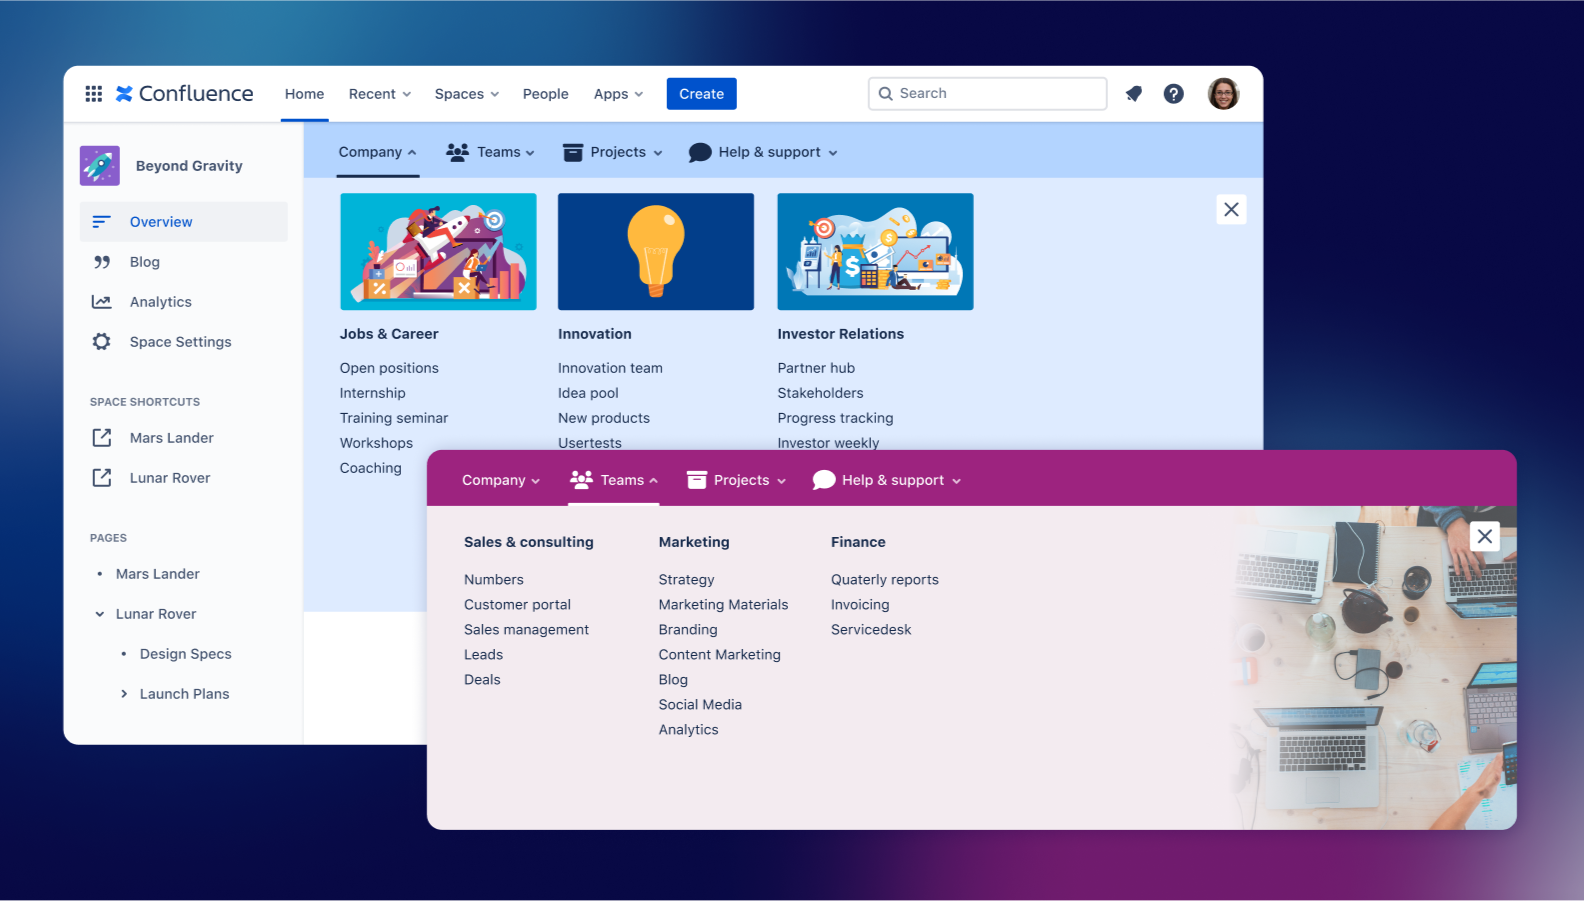Viewport: 1584px width, 901px height.
Task: Select Overview in the sidebar
Action: [x=184, y=222]
